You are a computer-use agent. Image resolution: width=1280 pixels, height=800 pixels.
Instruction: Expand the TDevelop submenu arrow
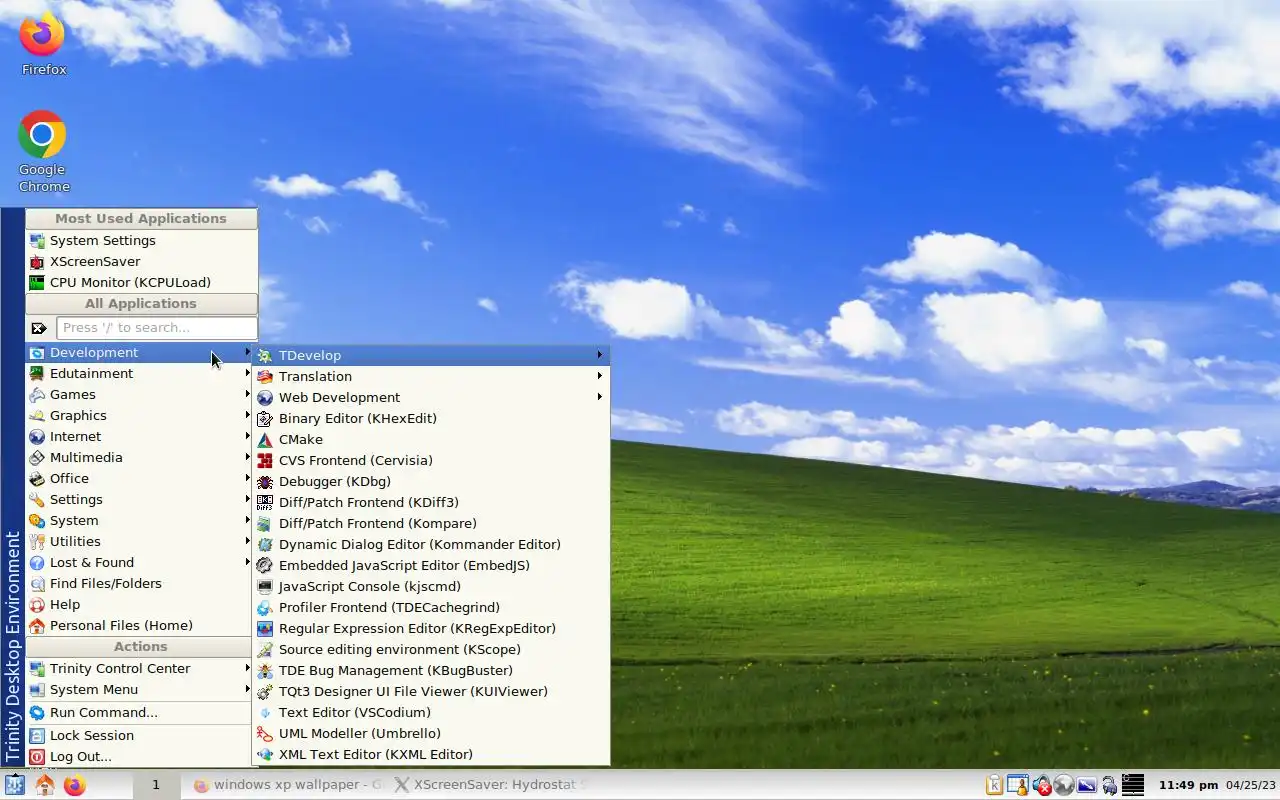coord(600,355)
